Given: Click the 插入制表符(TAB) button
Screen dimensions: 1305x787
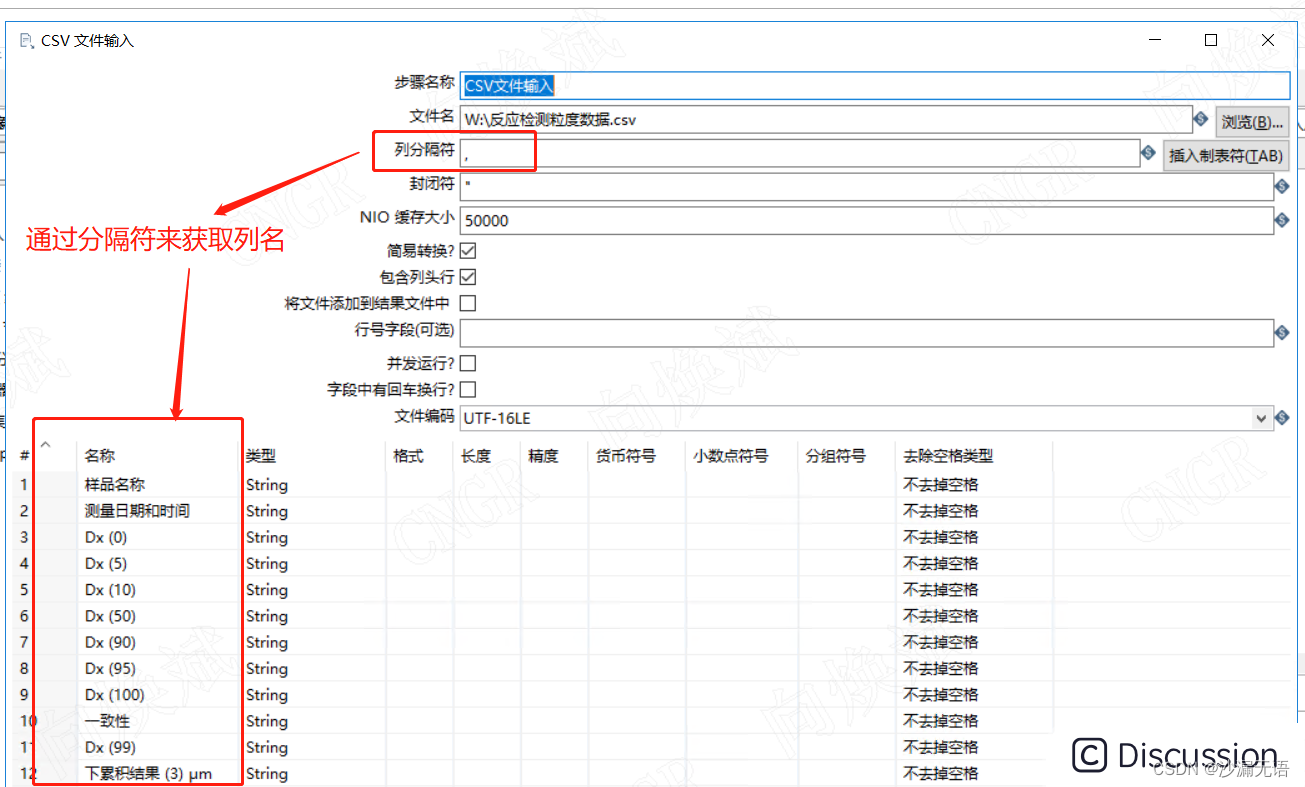Looking at the screenshot, I should pyautogui.click(x=1224, y=153).
